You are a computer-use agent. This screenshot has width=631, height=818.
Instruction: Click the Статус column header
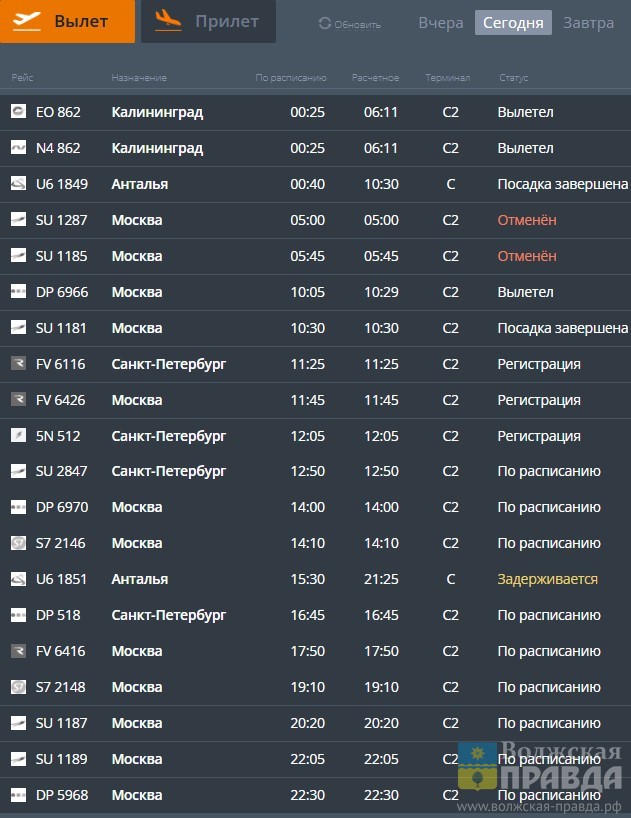pyautogui.click(x=513, y=78)
